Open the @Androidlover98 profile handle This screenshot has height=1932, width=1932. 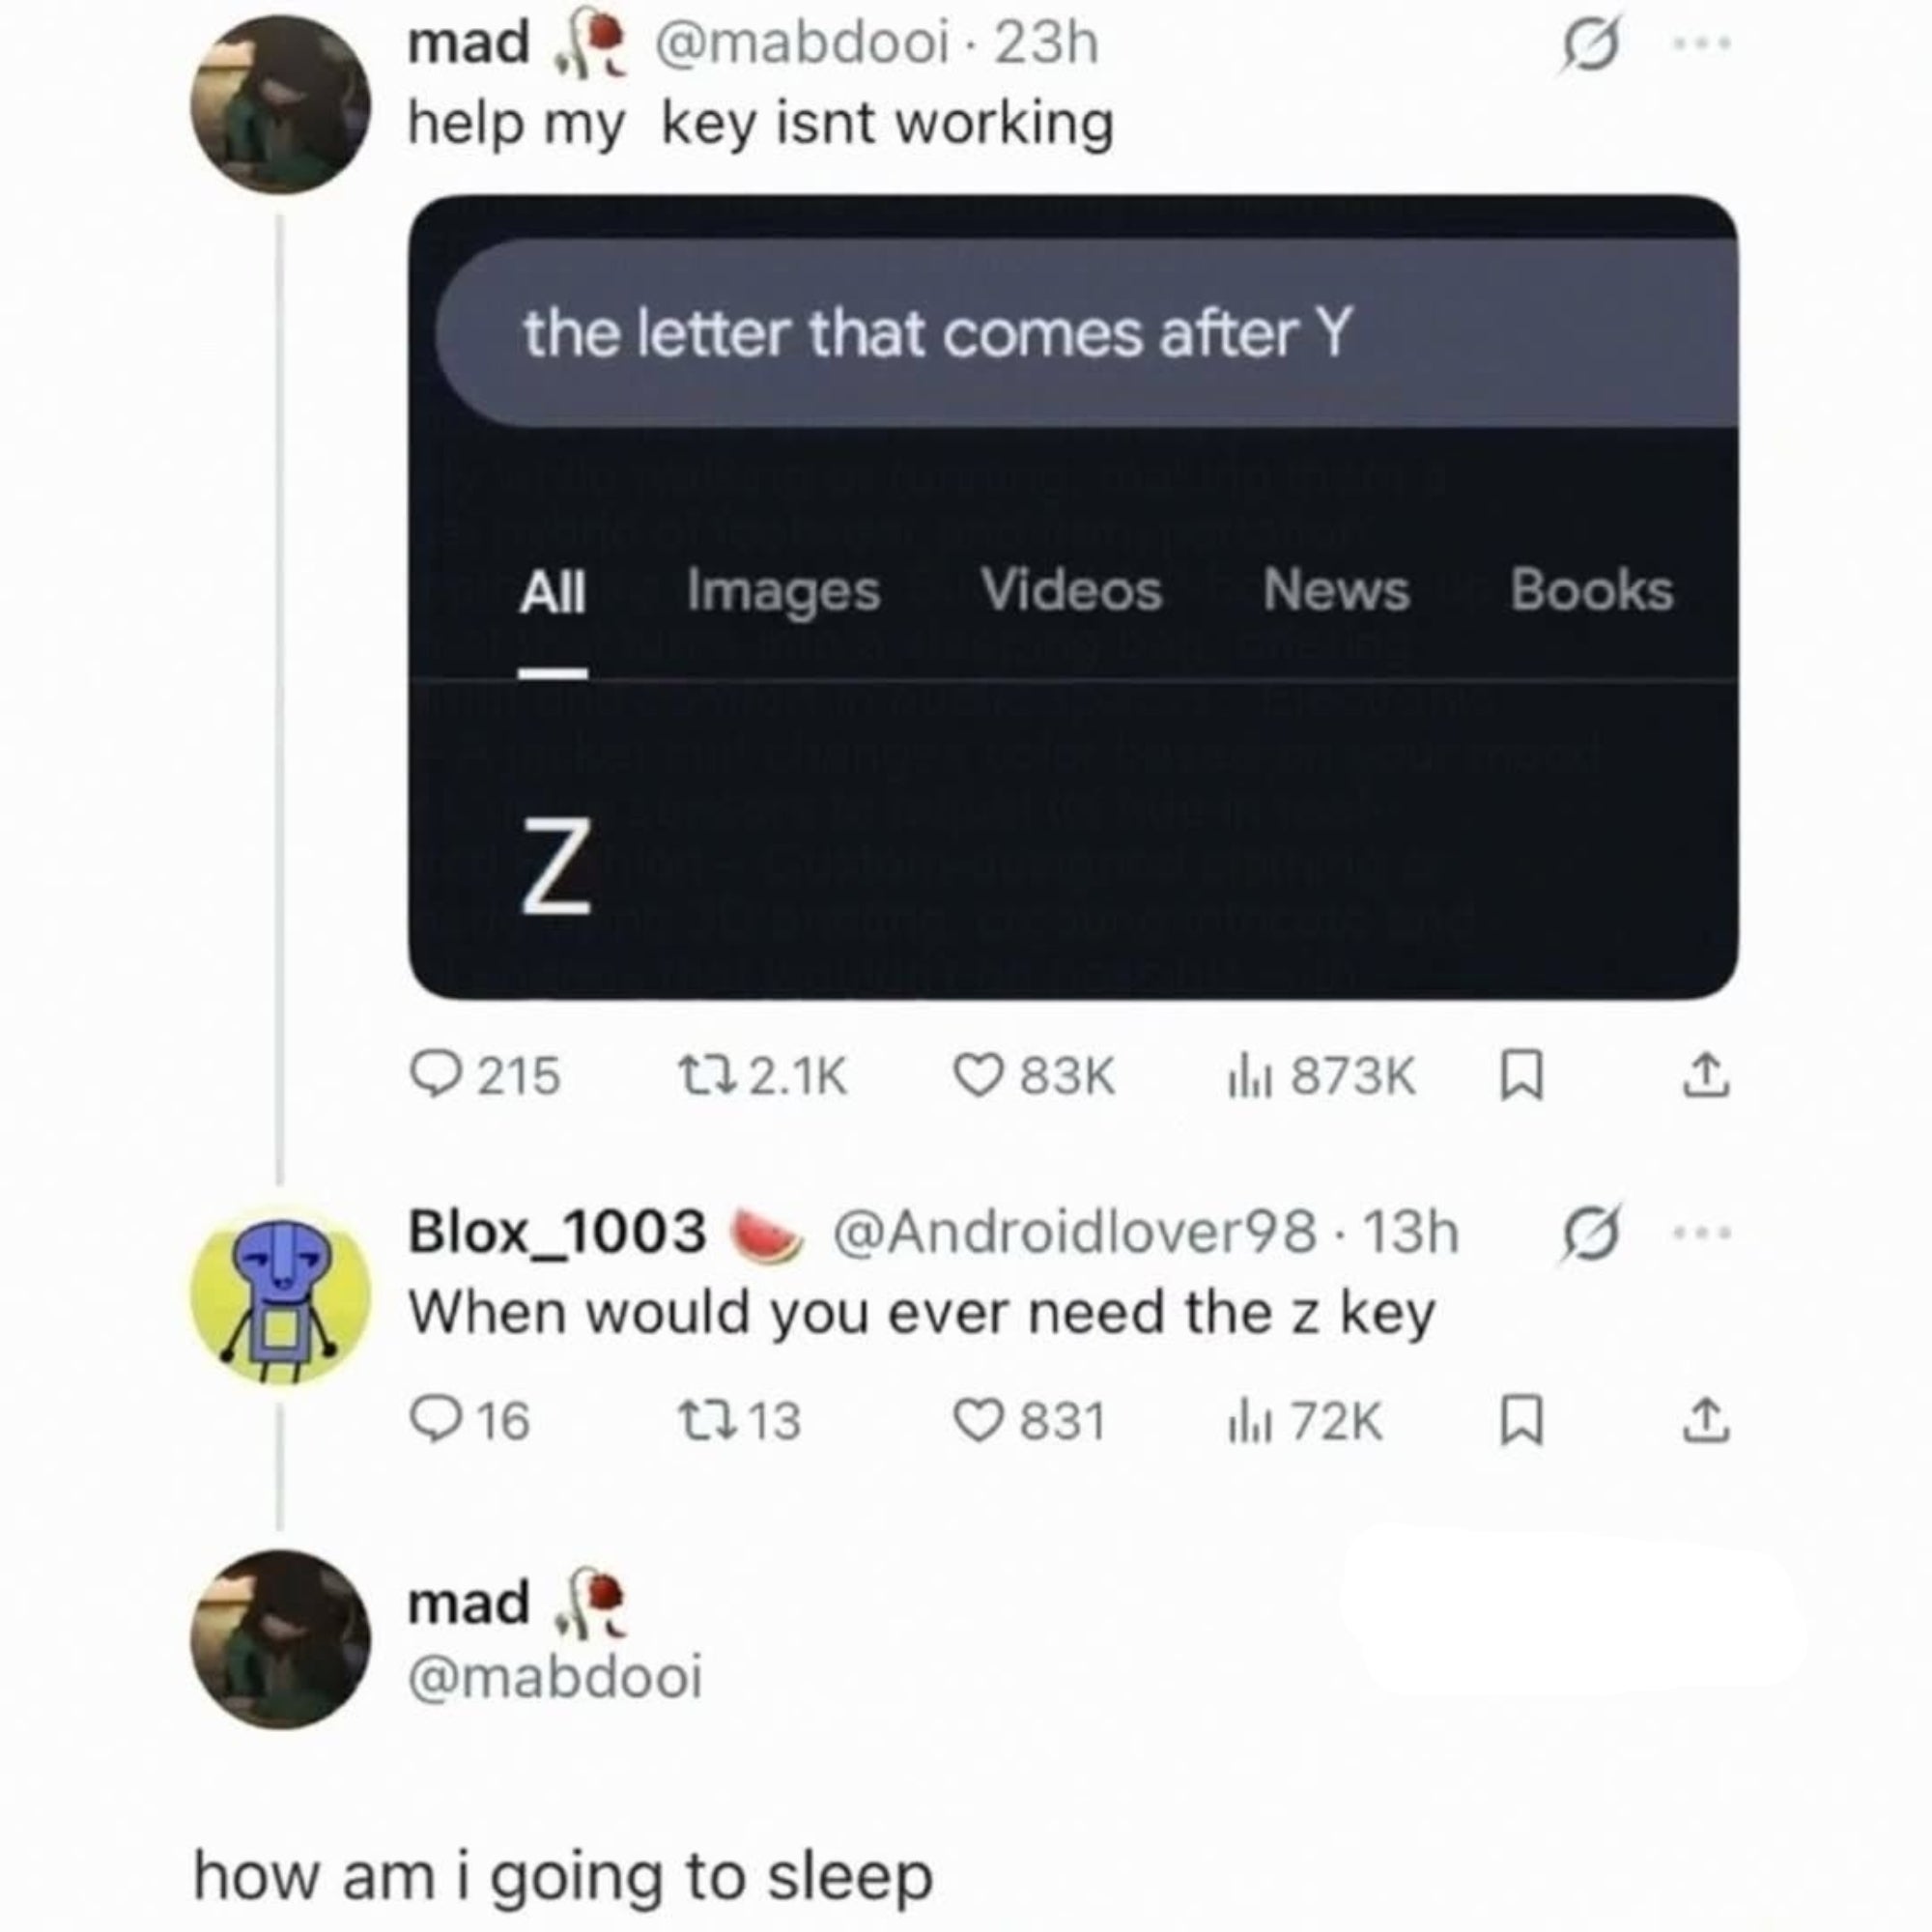pos(1074,1232)
